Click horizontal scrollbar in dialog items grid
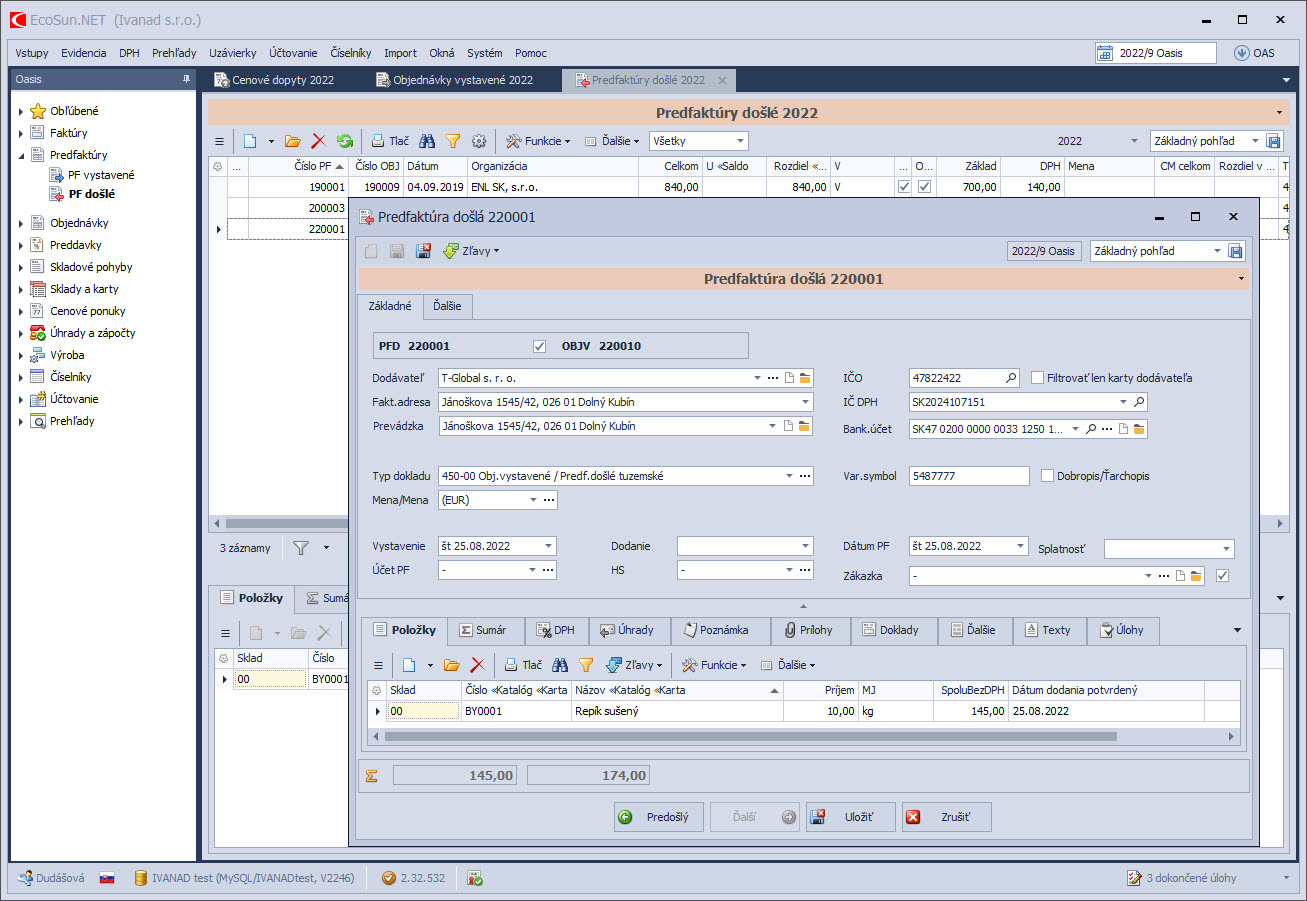 click(750, 736)
